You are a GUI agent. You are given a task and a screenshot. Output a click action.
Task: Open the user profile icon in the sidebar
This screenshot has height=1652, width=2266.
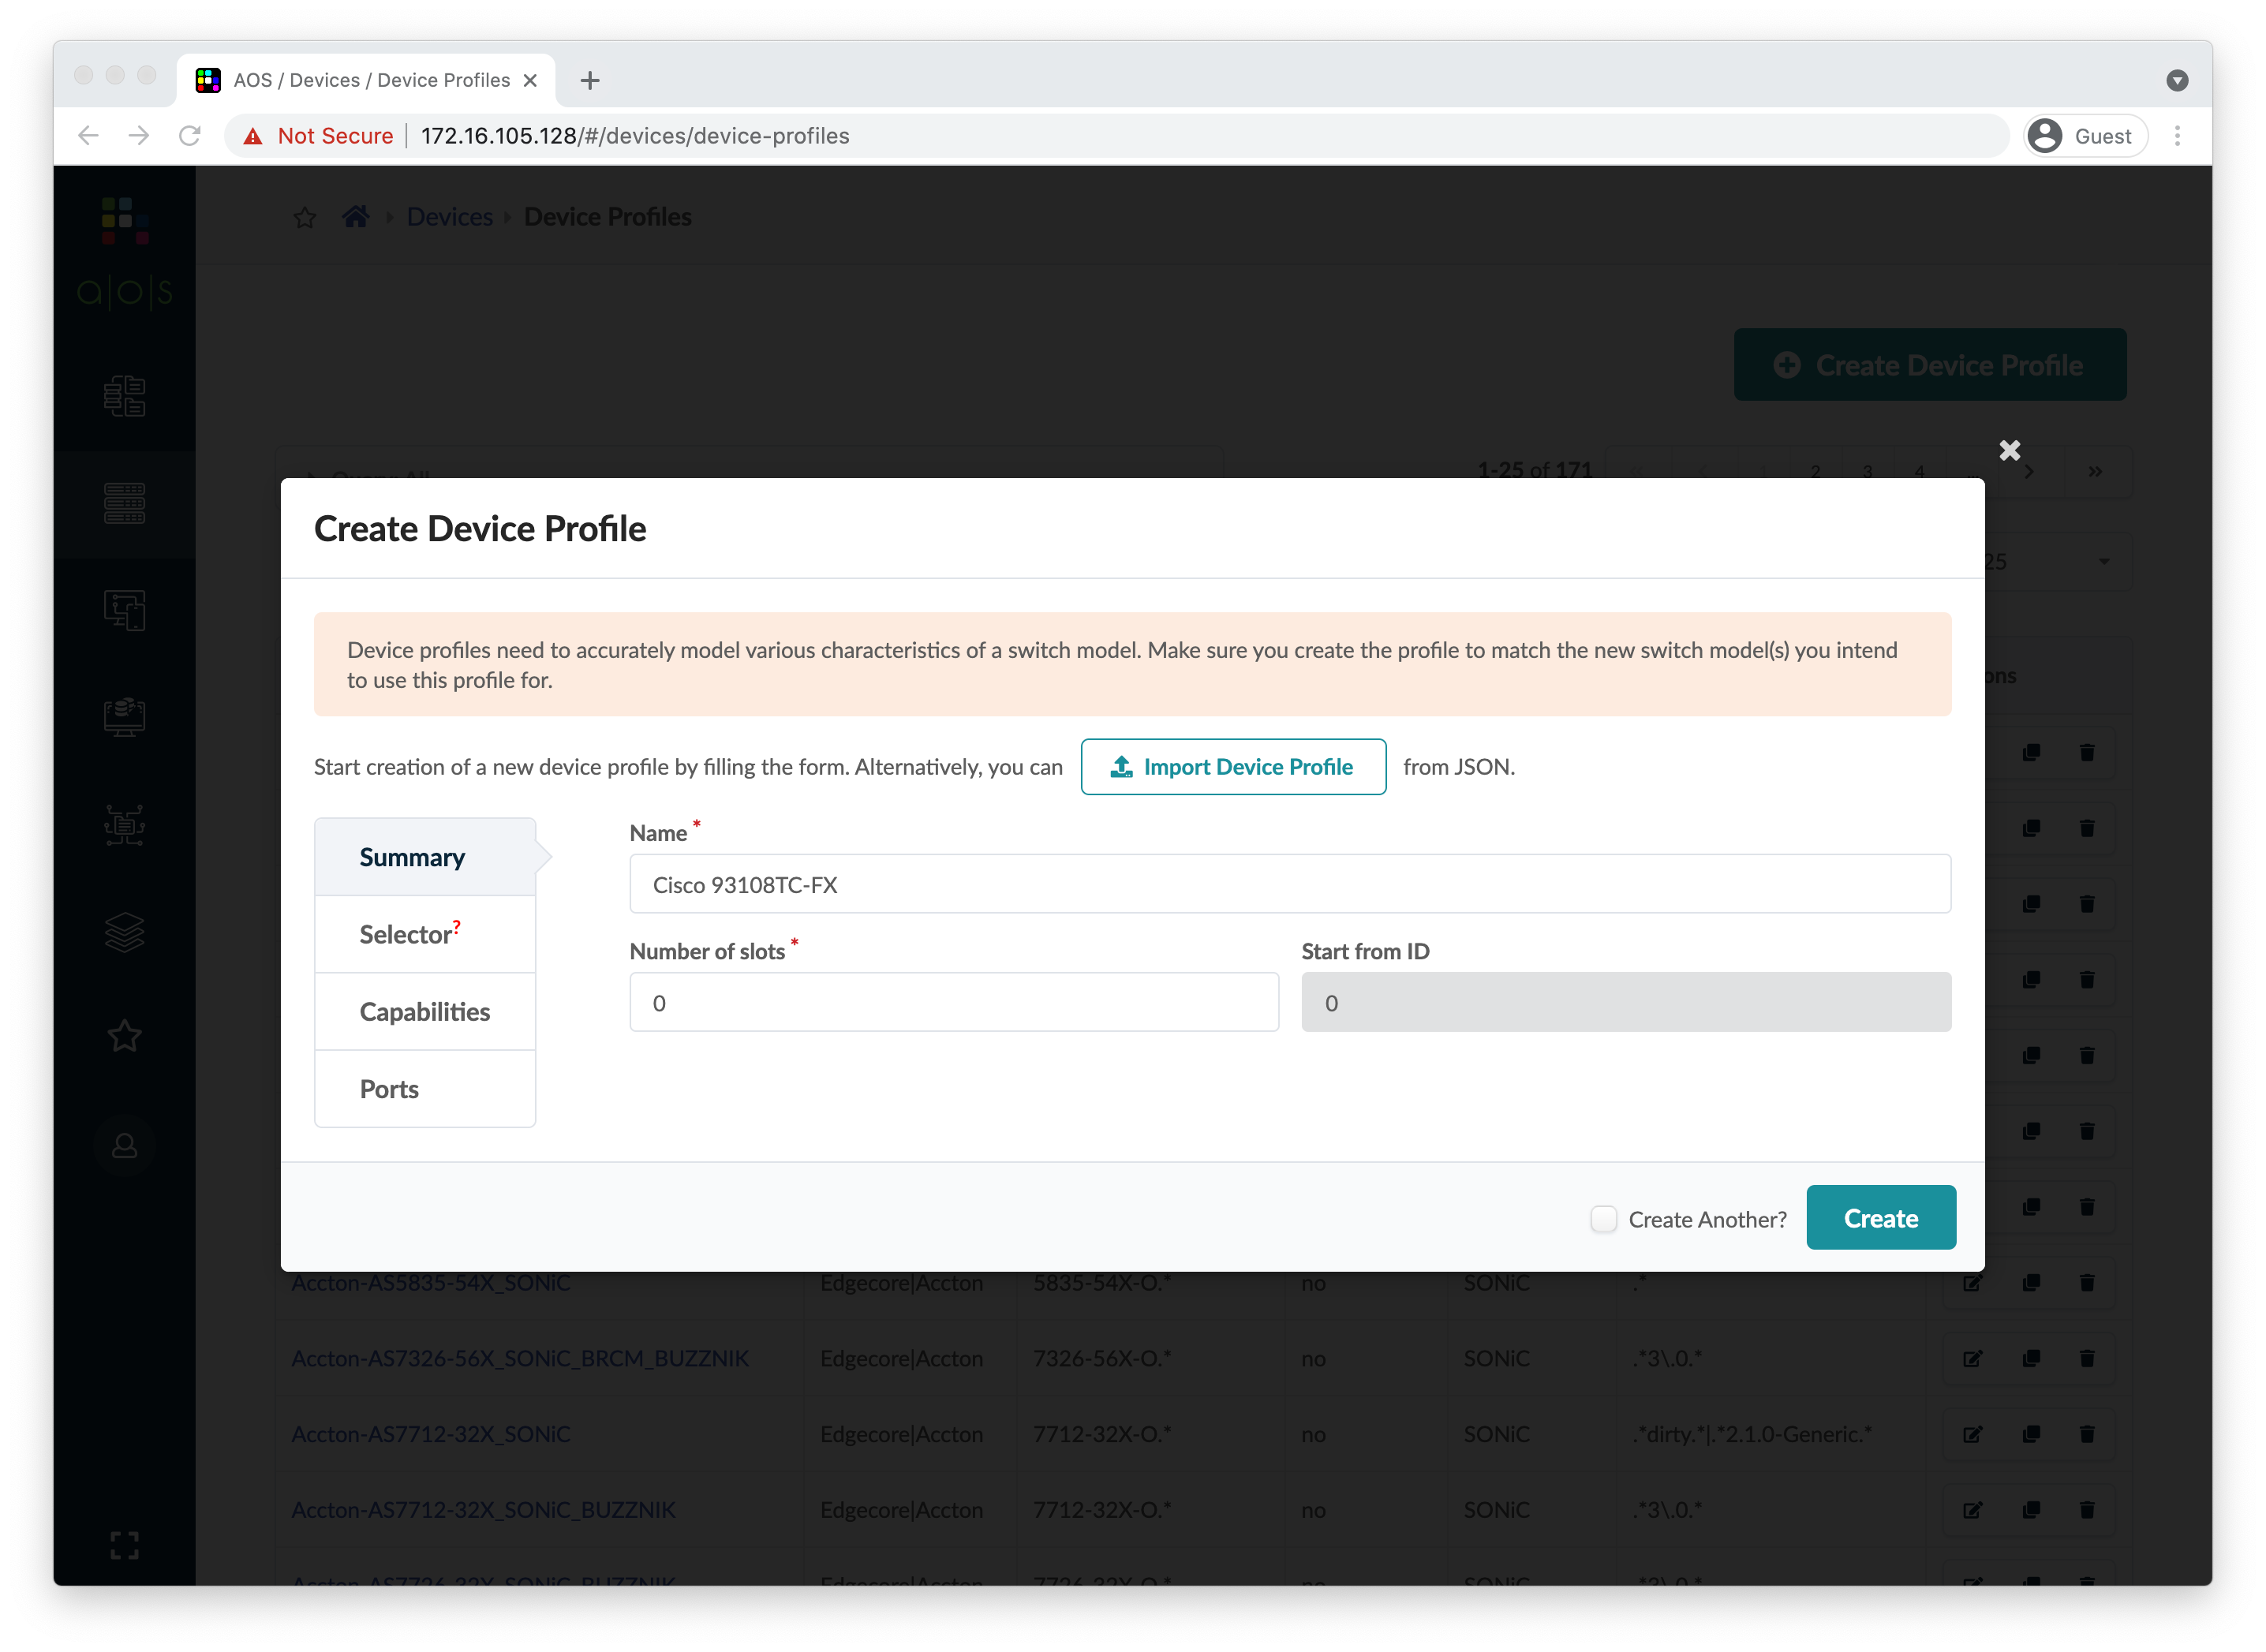pyautogui.click(x=124, y=1145)
